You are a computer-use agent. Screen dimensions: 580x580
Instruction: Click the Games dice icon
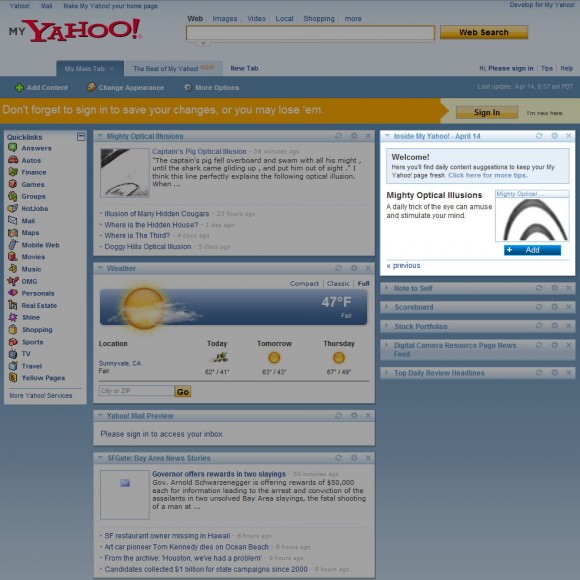tap(13, 184)
